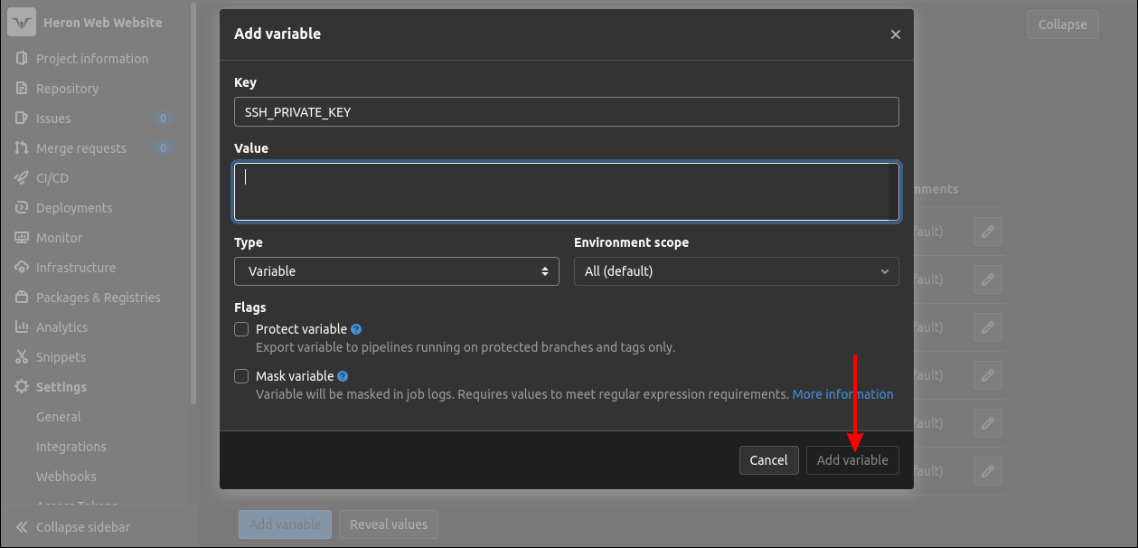Open the Repository menu item
Screen dimensions: 1138x548
click(67, 89)
